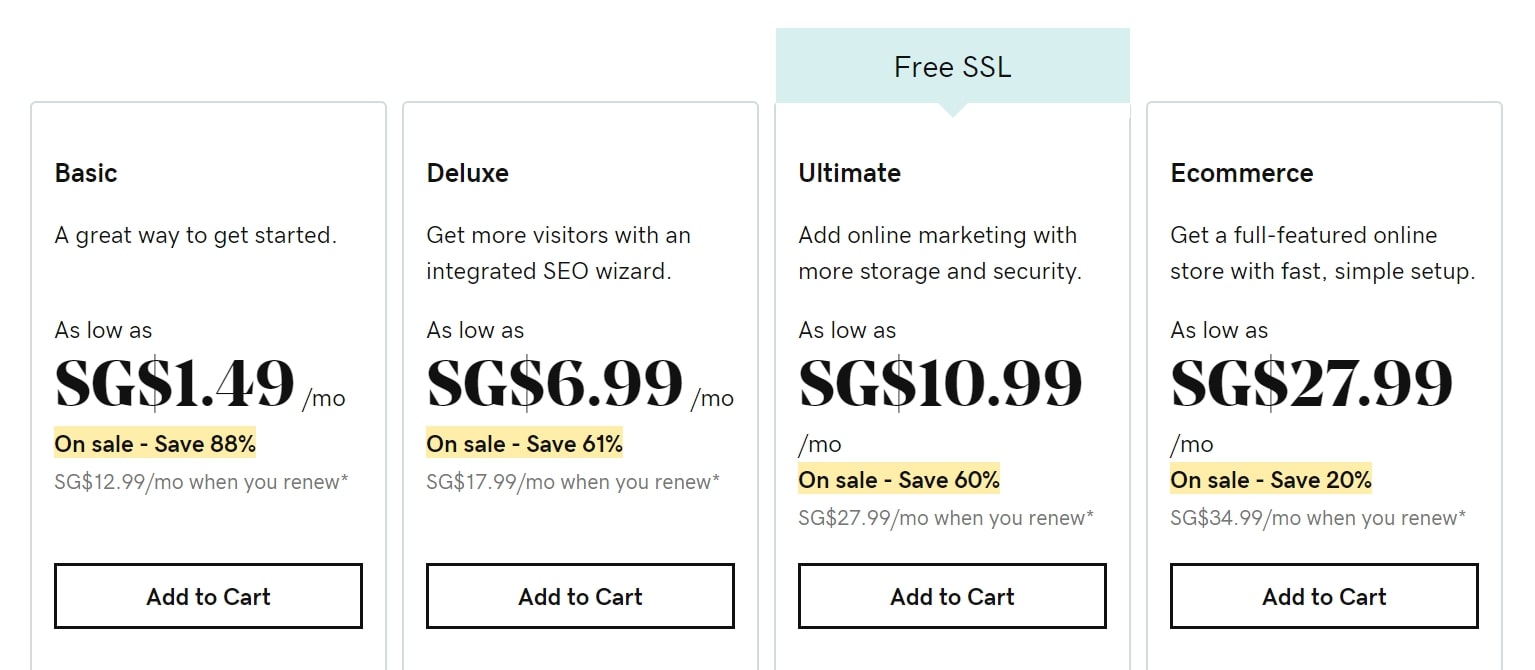Click the Save 60% sale badge
Image resolution: width=1535 pixels, height=670 pixels.
click(899, 479)
